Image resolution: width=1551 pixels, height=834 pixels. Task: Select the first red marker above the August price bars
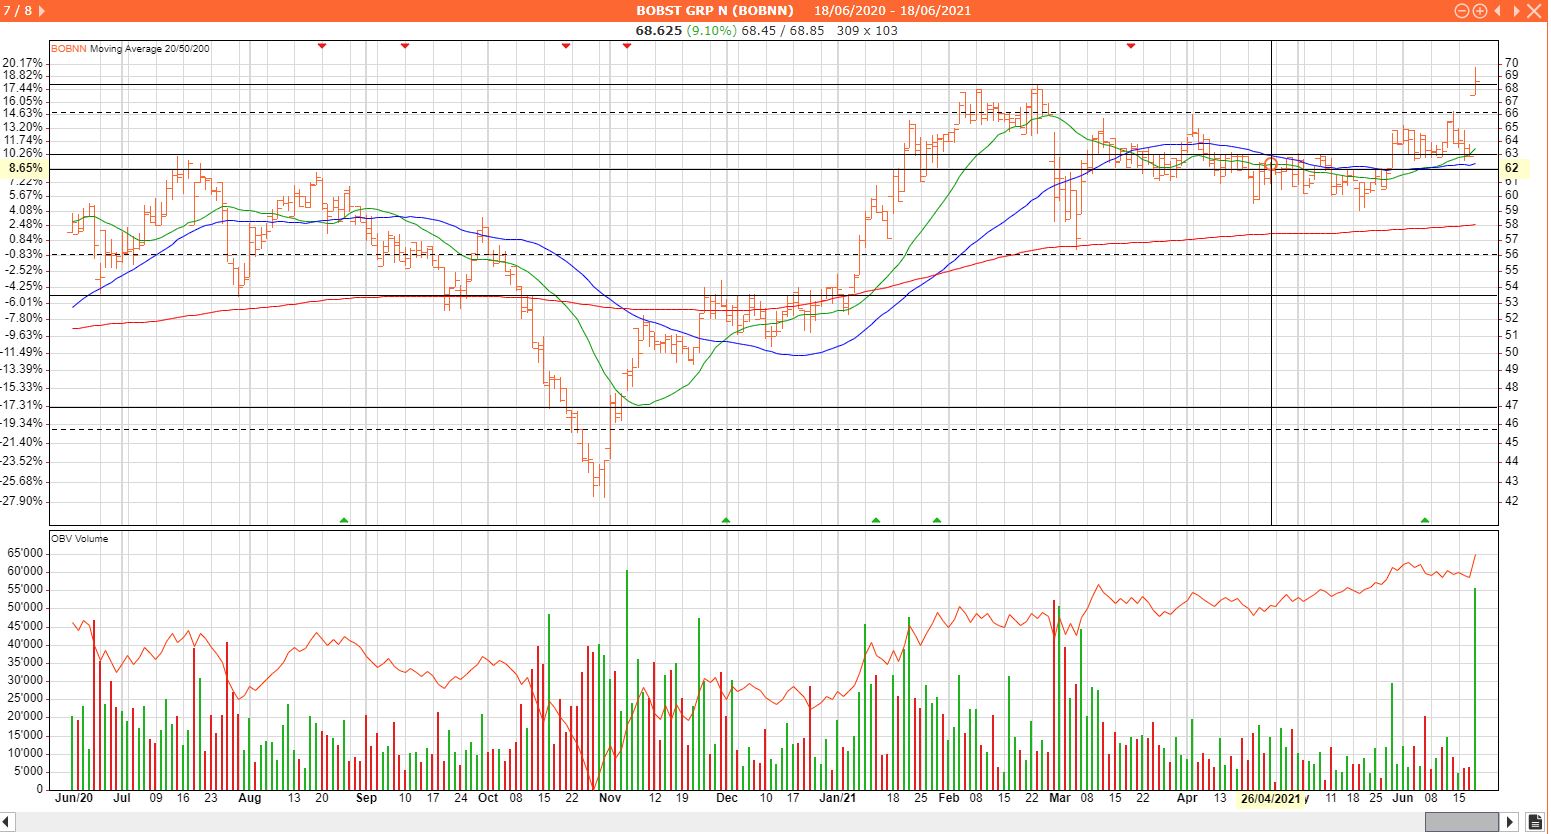coord(322,46)
